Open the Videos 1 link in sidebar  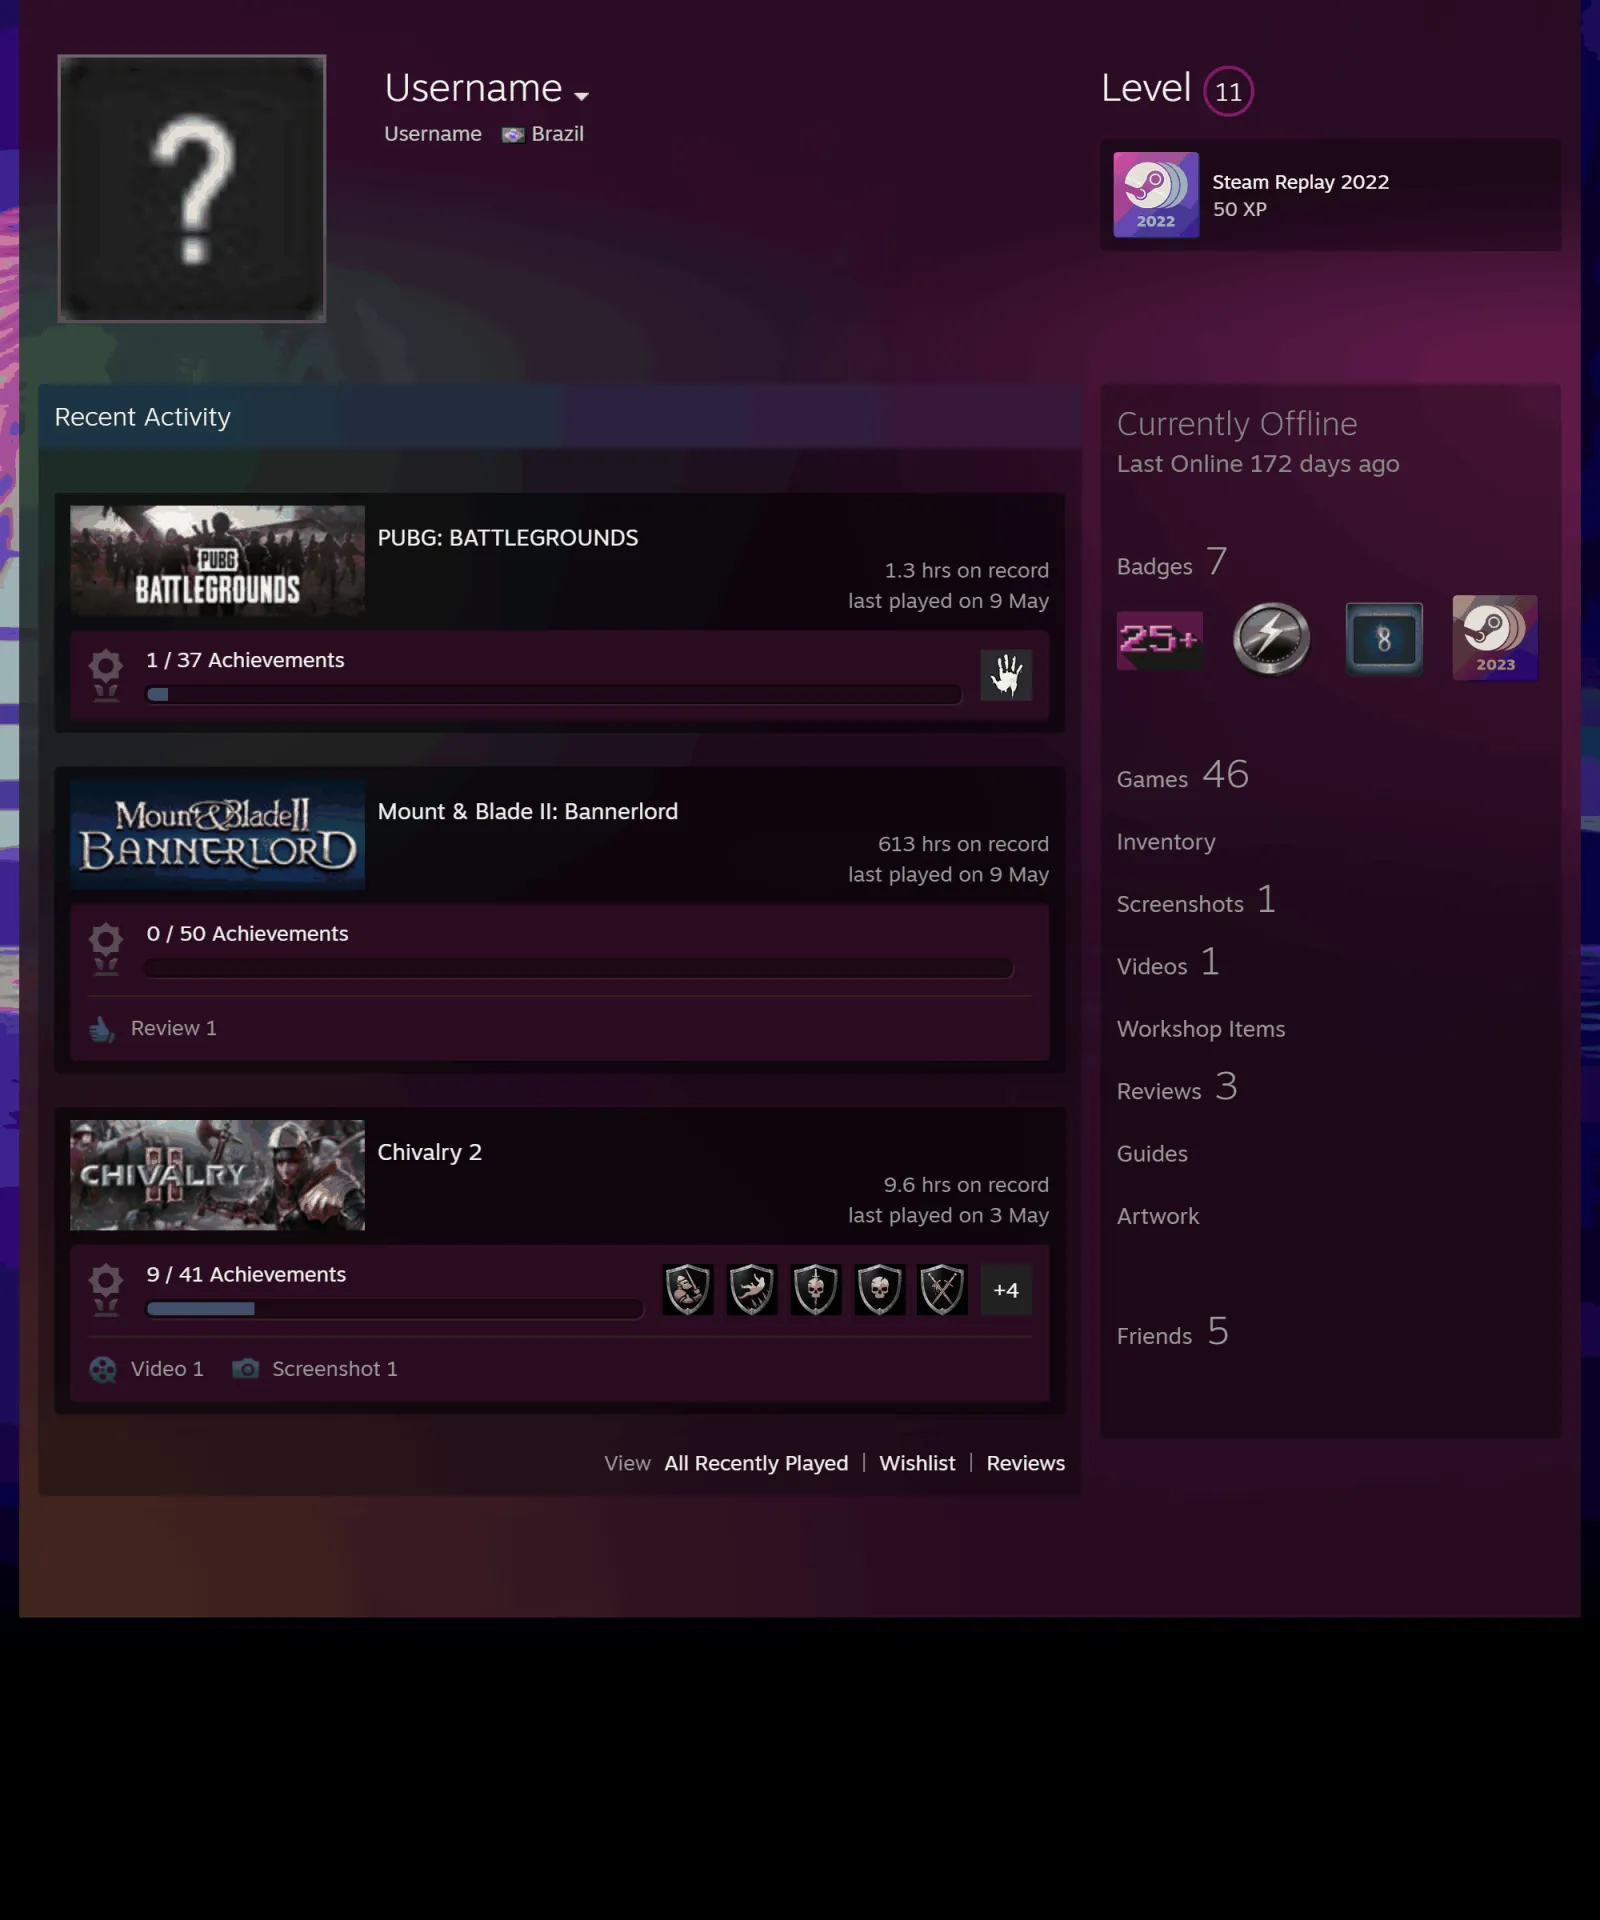[x=1168, y=963]
